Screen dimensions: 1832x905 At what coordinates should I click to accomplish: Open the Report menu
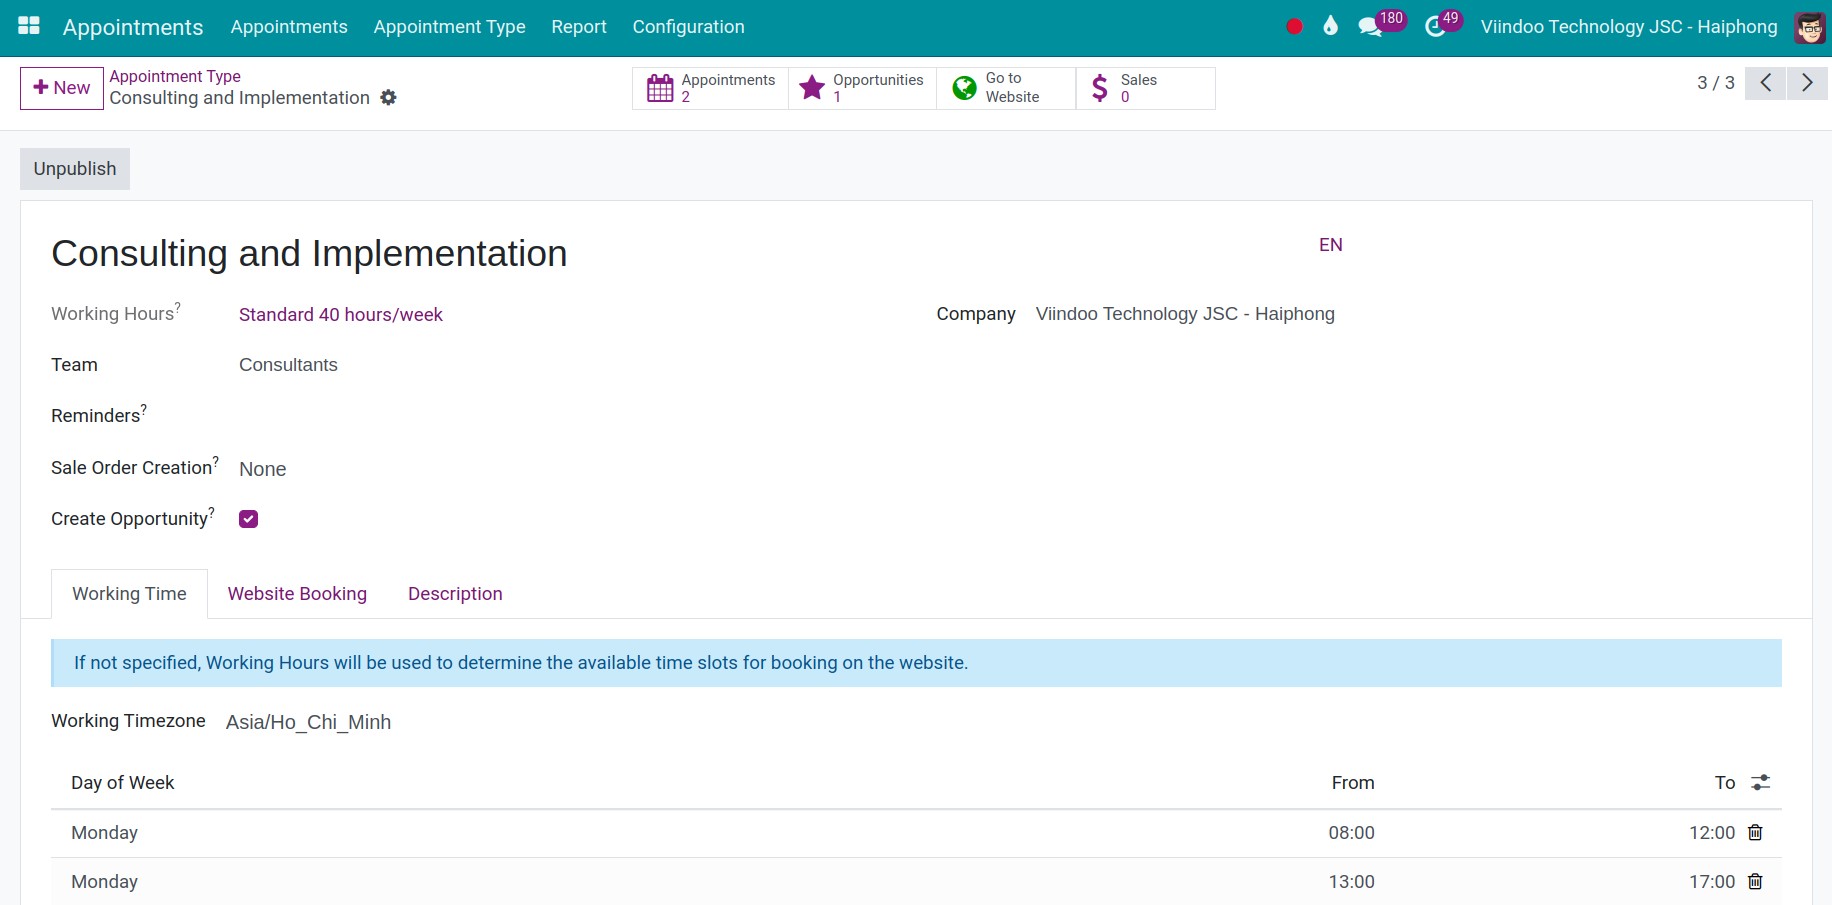[579, 27]
